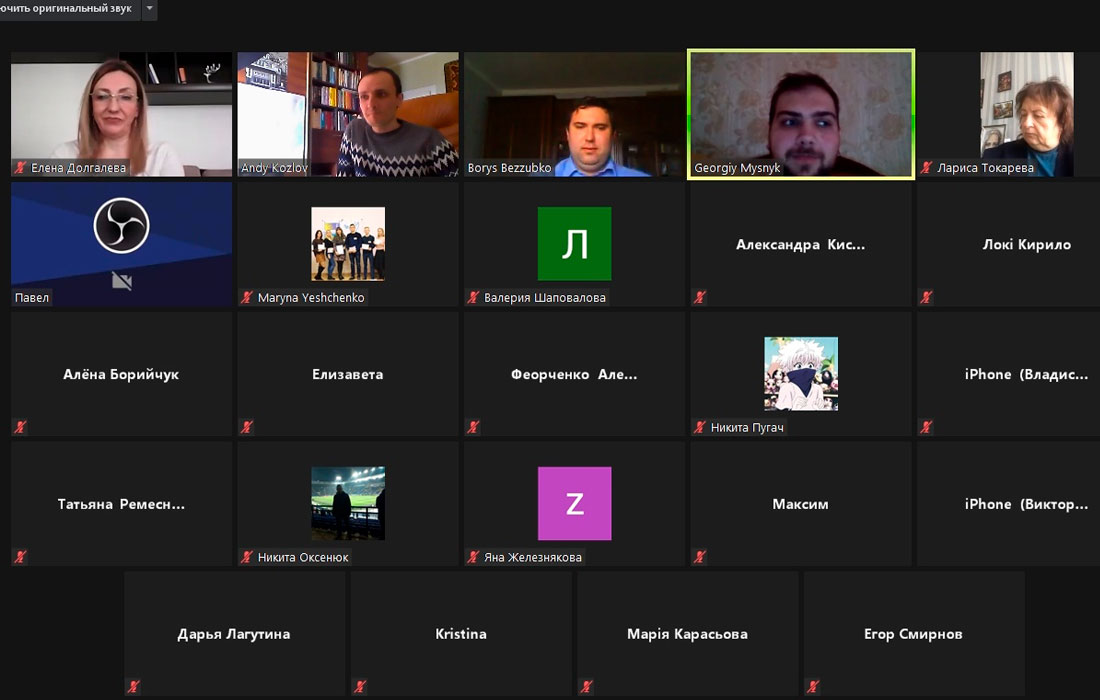Screen dimensions: 1100x700
Task: Click muted mic icon in Kristina's tile
Action: (x=360, y=687)
